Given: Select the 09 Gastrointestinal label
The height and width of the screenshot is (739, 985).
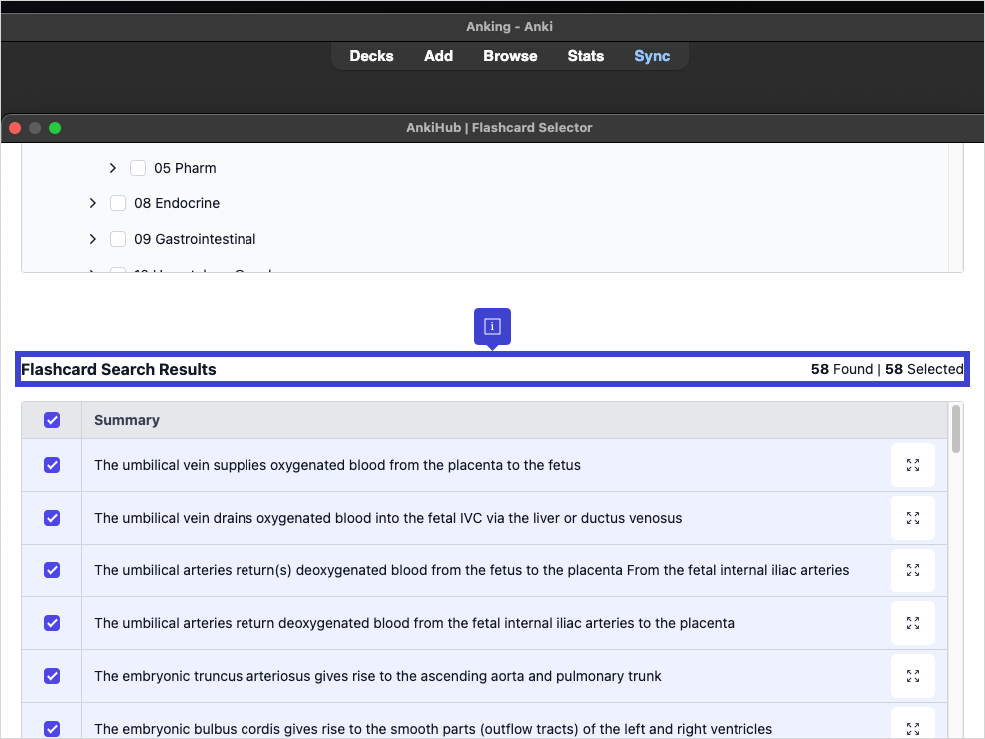Looking at the screenshot, I should point(195,239).
